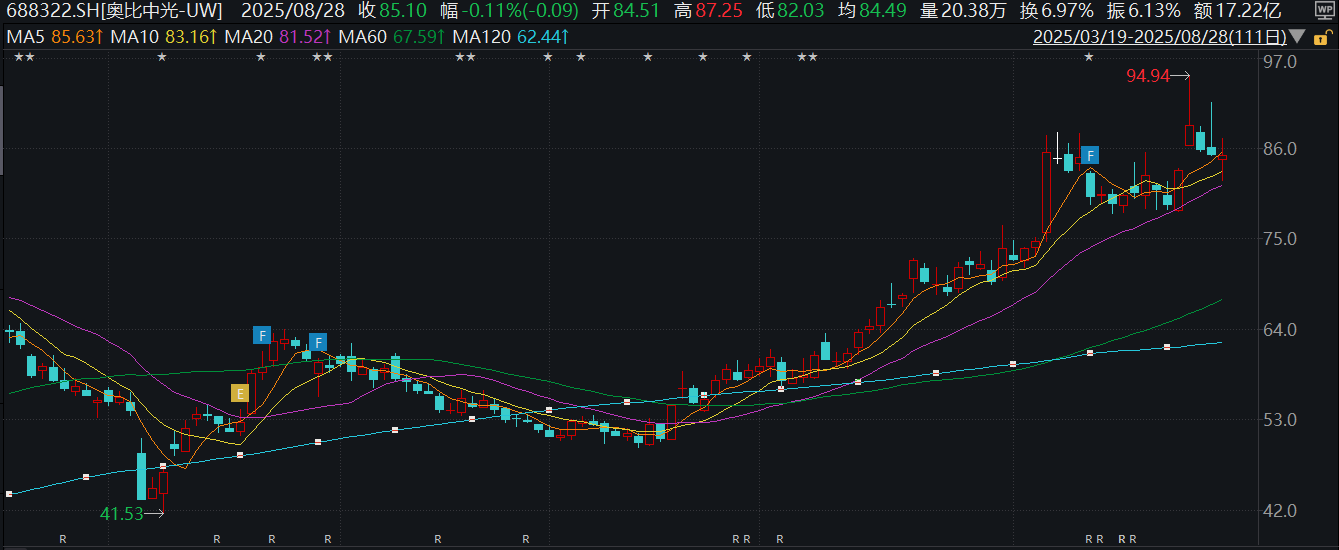Click the MA20 moving average label

tap(277, 38)
